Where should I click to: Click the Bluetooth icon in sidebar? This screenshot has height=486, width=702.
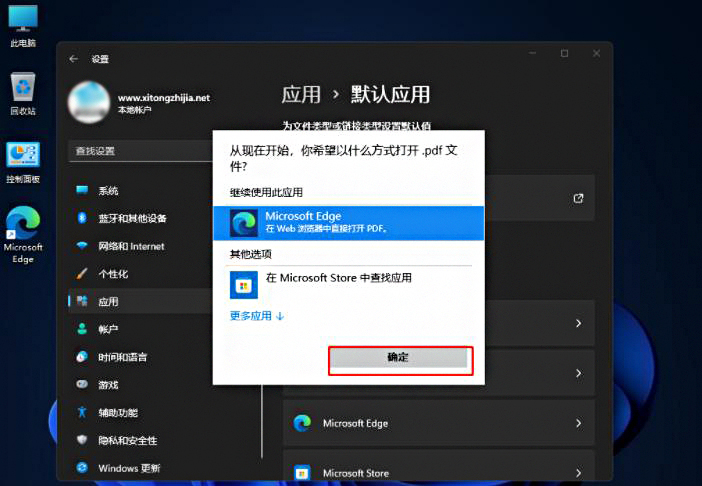pos(82,218)
